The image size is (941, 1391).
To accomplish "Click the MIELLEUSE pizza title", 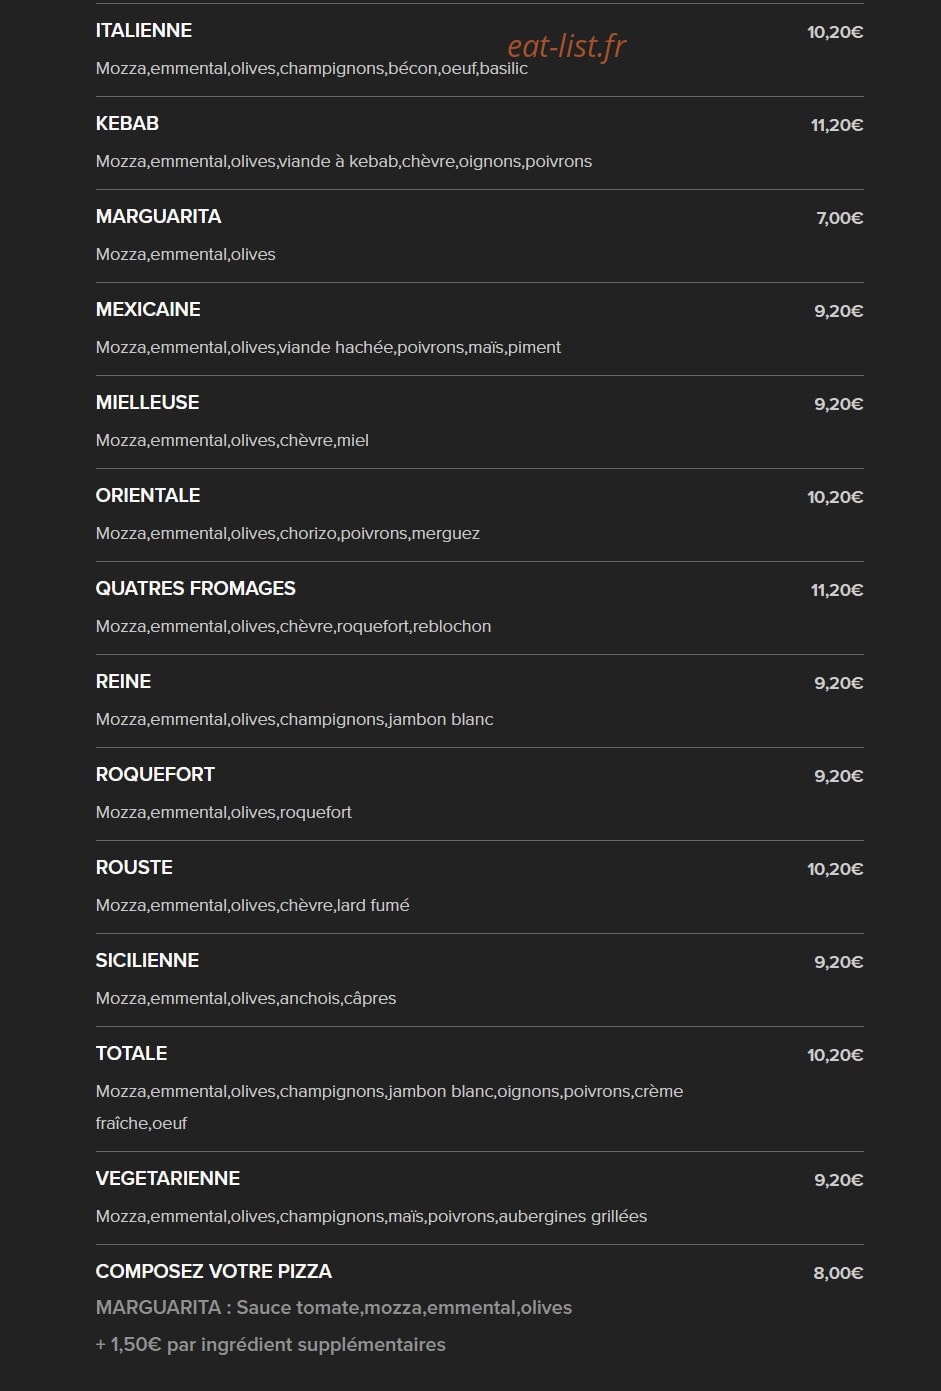I will tap(147, 403).
